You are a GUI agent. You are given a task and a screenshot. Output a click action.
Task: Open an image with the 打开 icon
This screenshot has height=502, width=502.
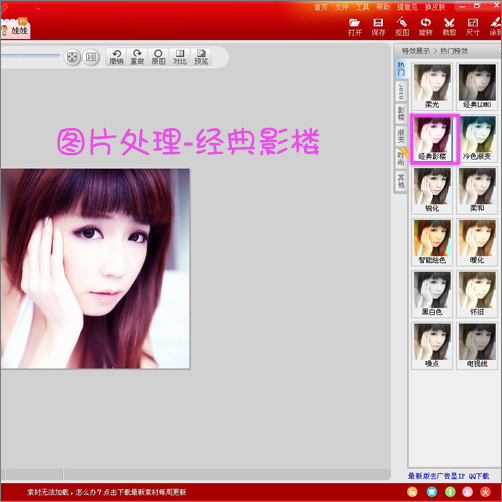coord(355,27)
